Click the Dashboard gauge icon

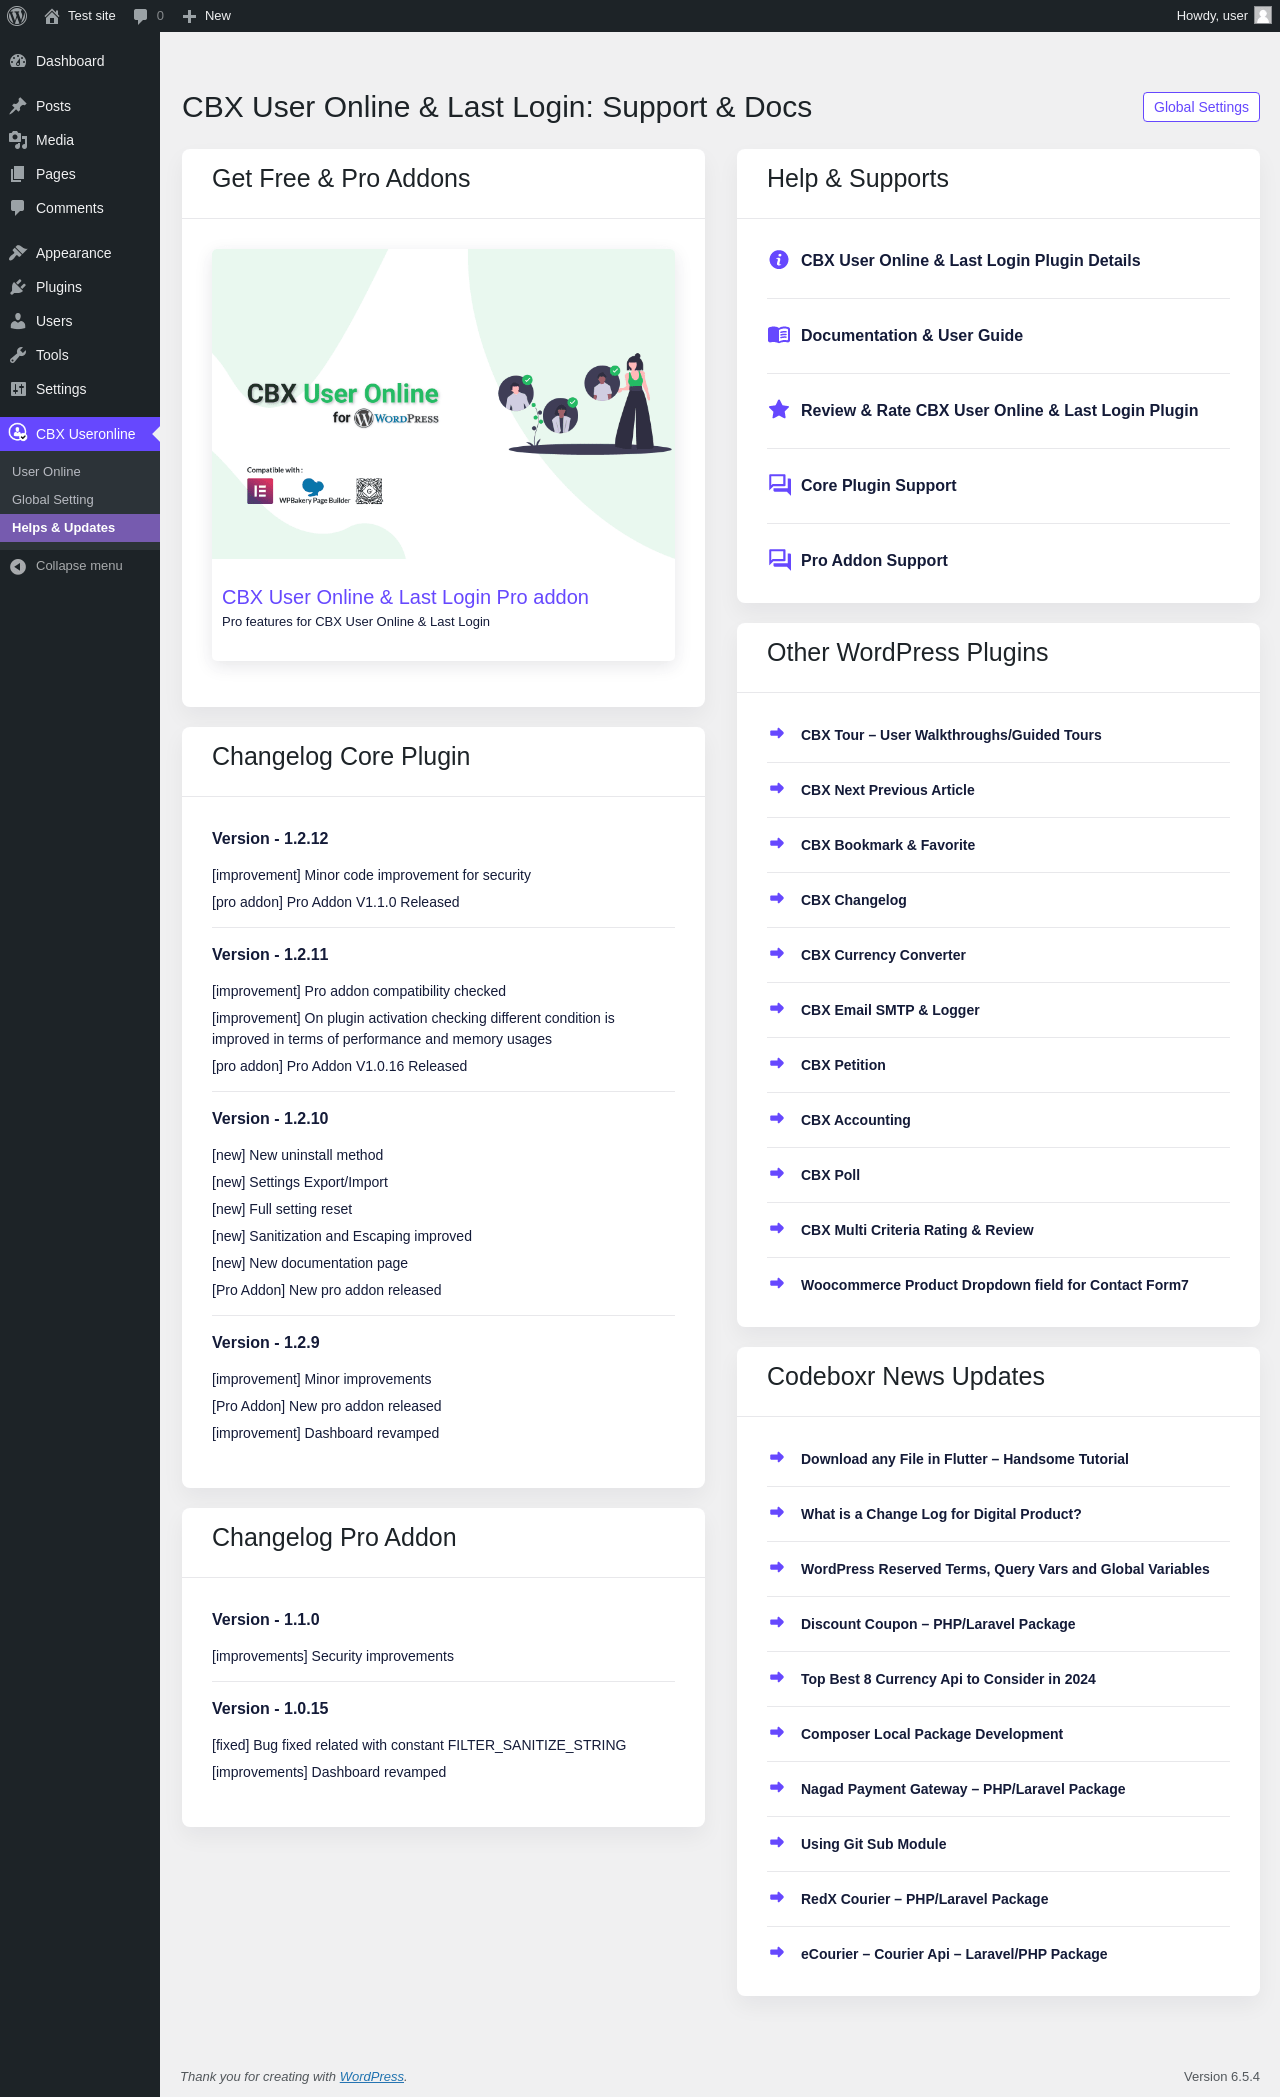click(x=18, y=61)
